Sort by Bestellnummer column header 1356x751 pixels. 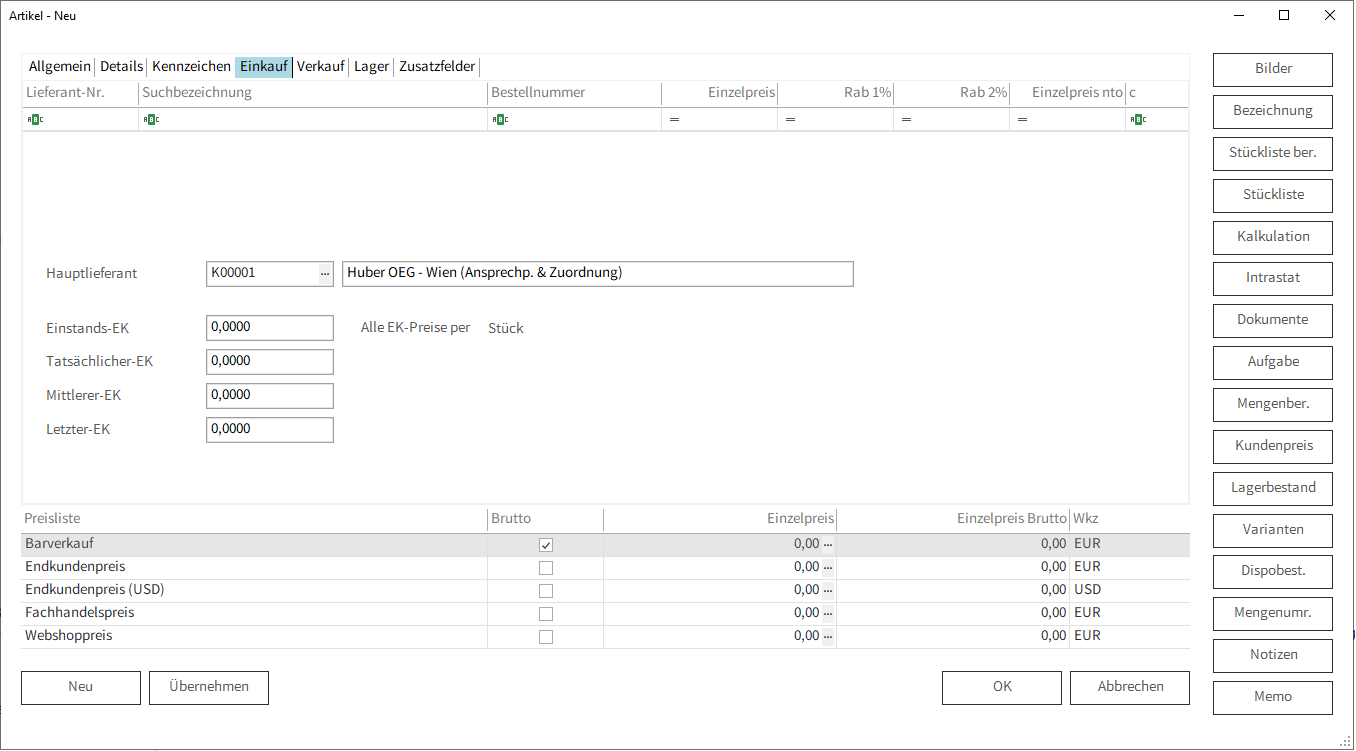pyautogui.click(x=574, y=93)
